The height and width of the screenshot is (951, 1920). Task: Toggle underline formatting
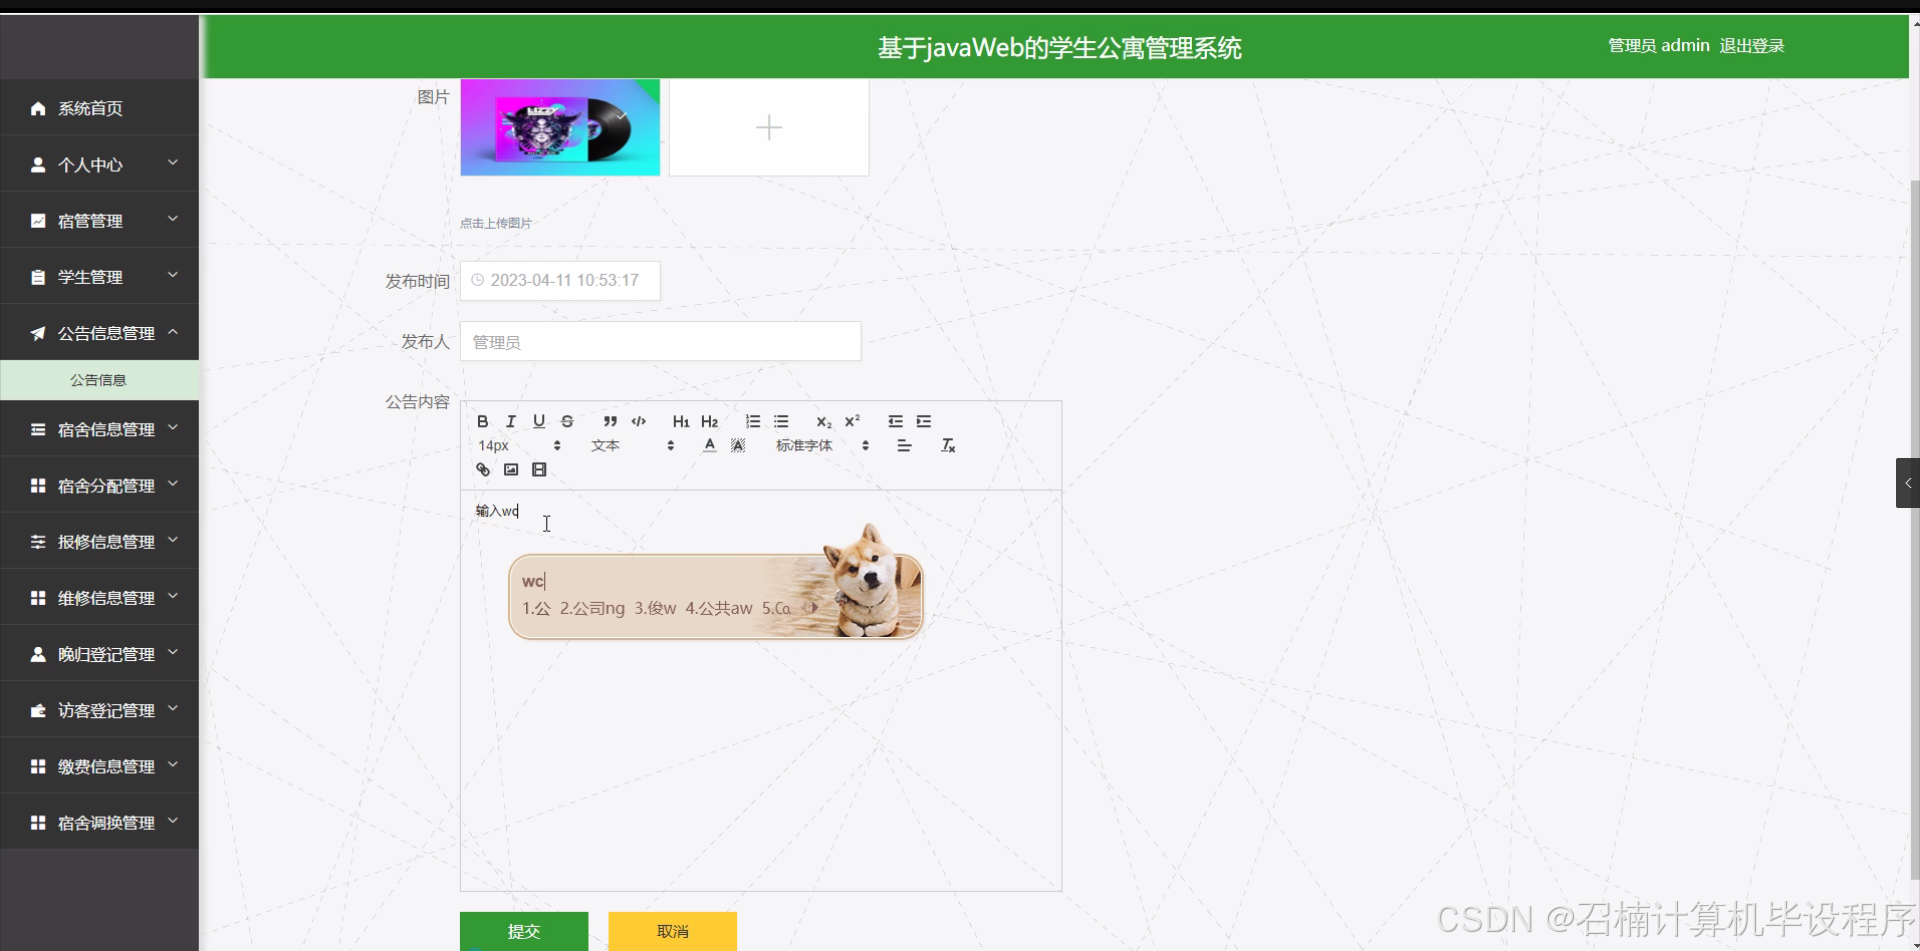click(539, 421)
